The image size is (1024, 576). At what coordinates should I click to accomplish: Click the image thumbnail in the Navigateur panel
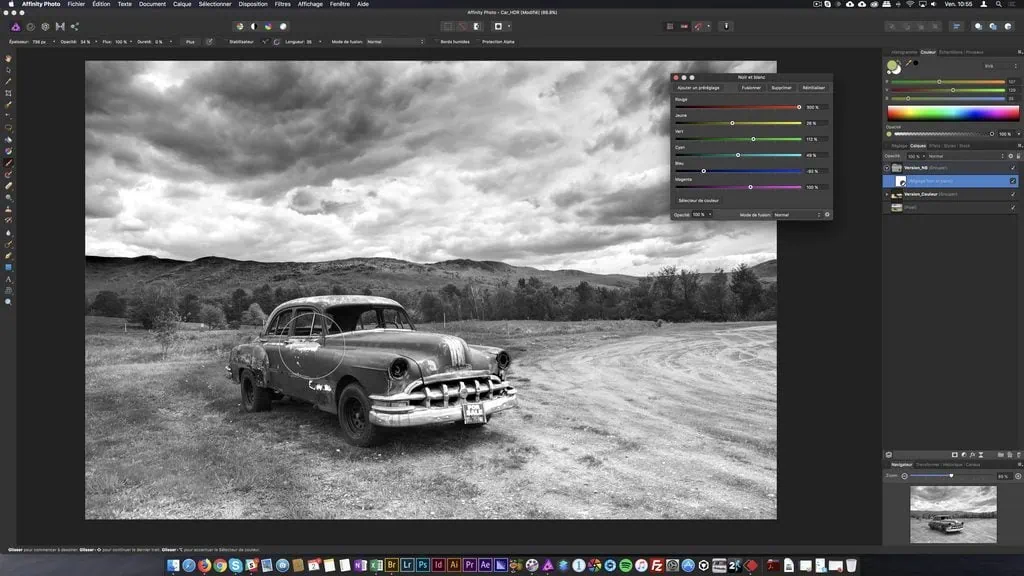[955, 512]
